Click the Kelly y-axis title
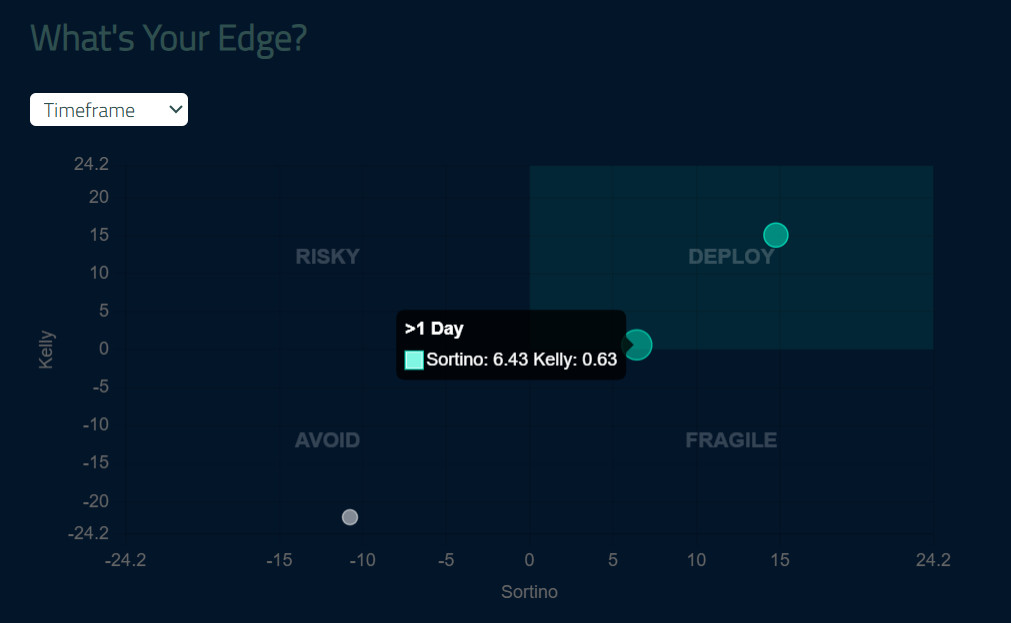Viewport: 1011px width, 623px height. coord(47,349)
